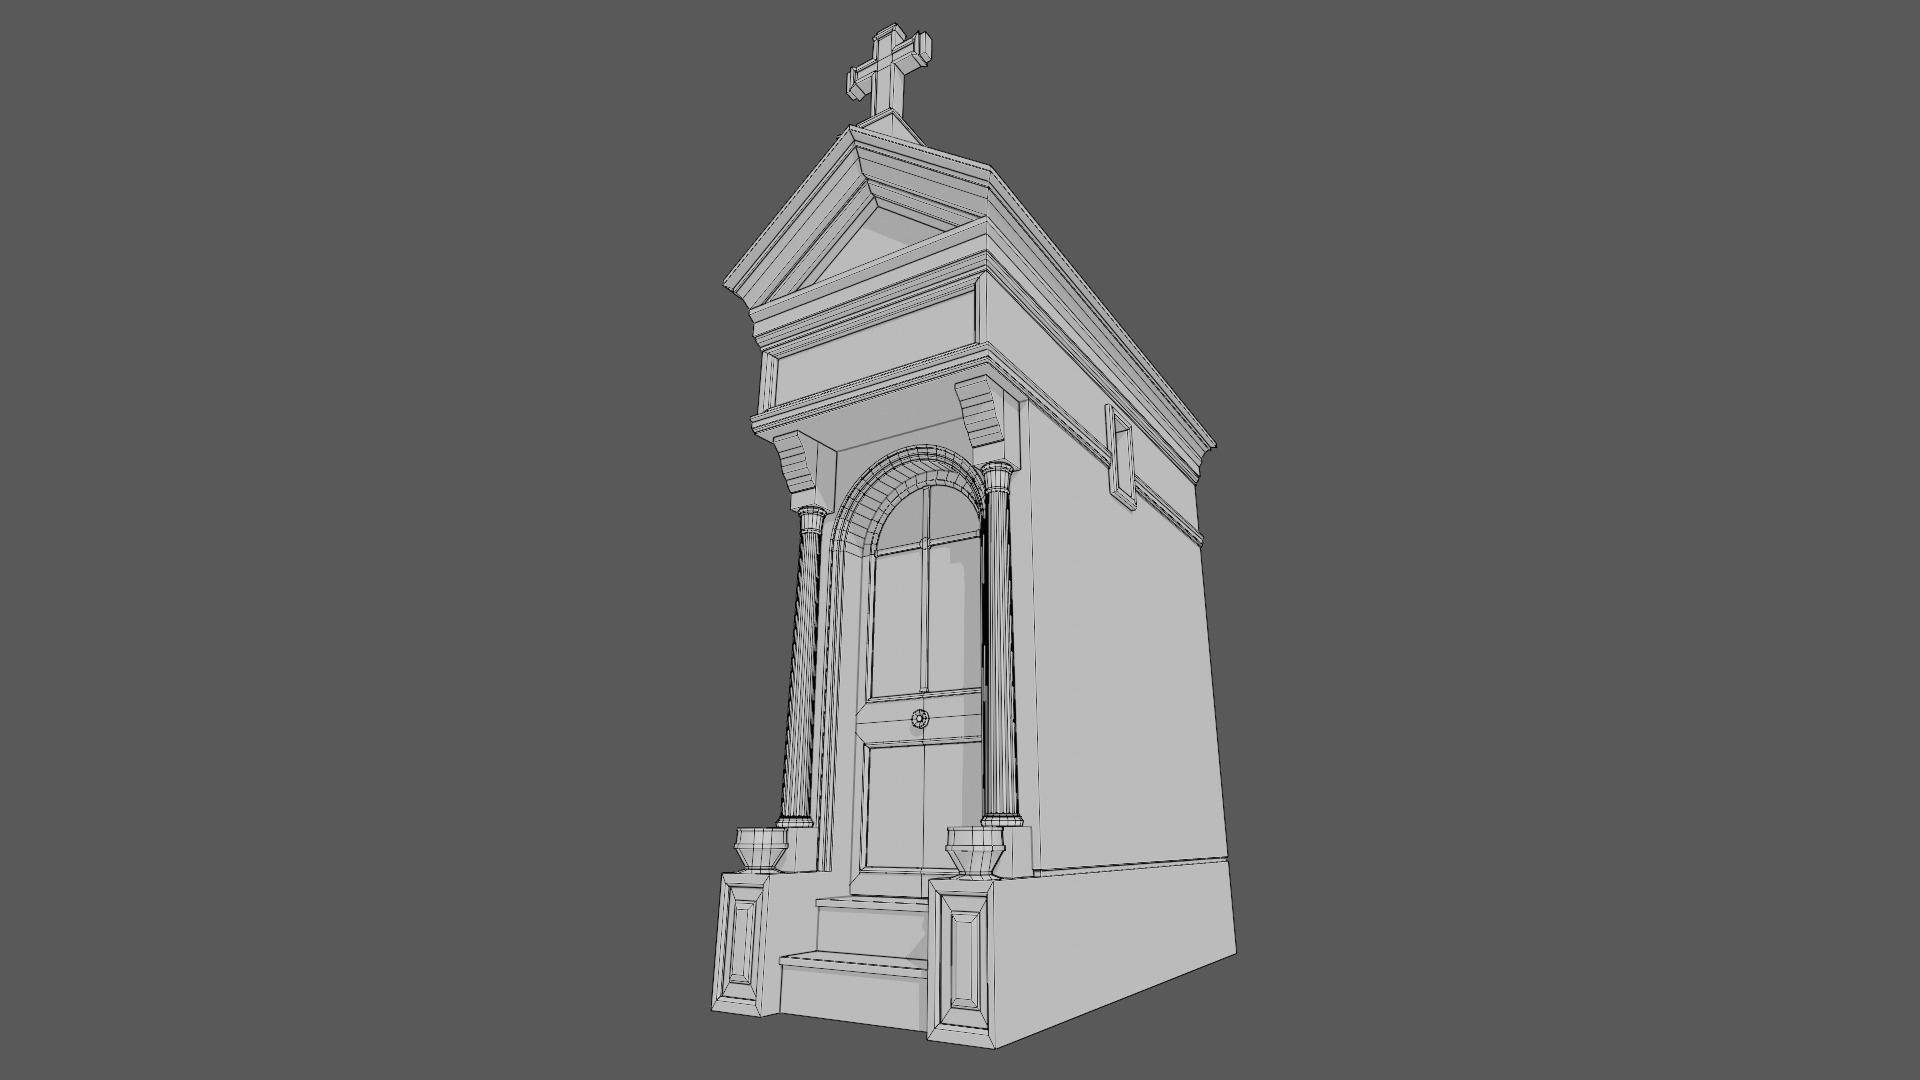1920x1080 pixels.
Task: Select the left urn on the pedestal
Action: point(762,849)
